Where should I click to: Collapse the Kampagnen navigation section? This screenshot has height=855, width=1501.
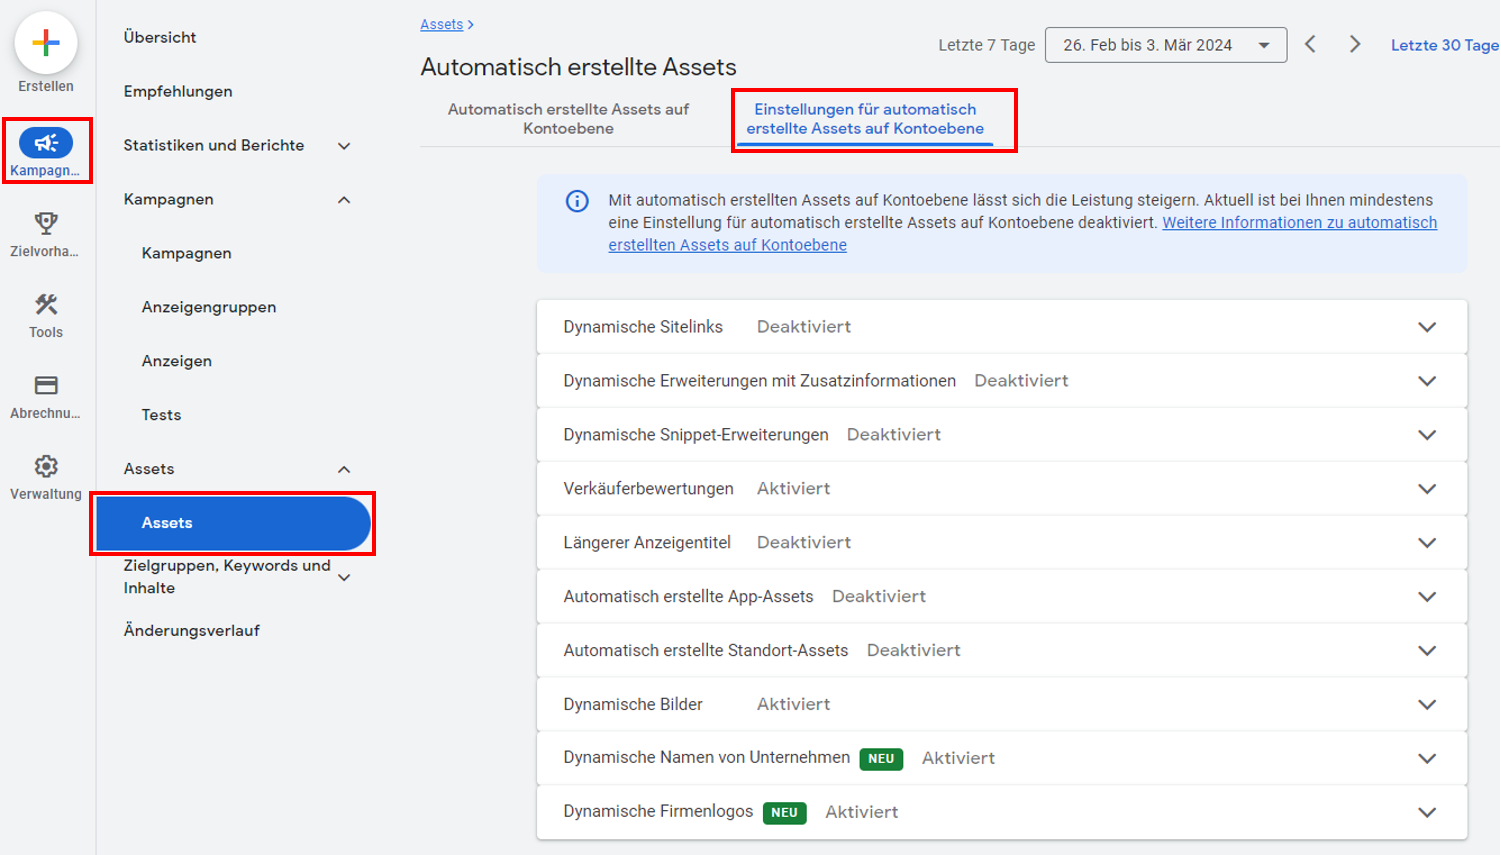coord(344,199)
